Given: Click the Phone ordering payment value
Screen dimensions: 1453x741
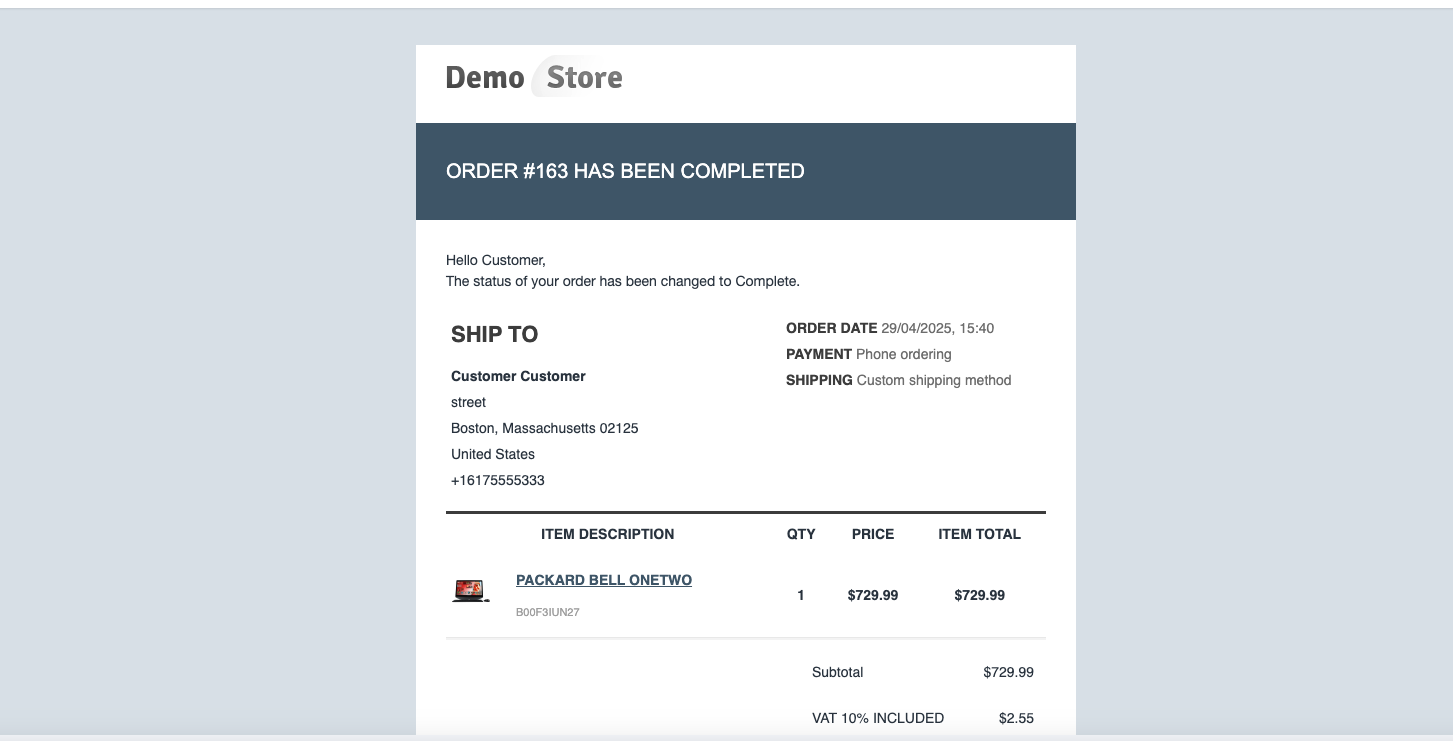Looking at the screenshot, I should pos(904,354).
